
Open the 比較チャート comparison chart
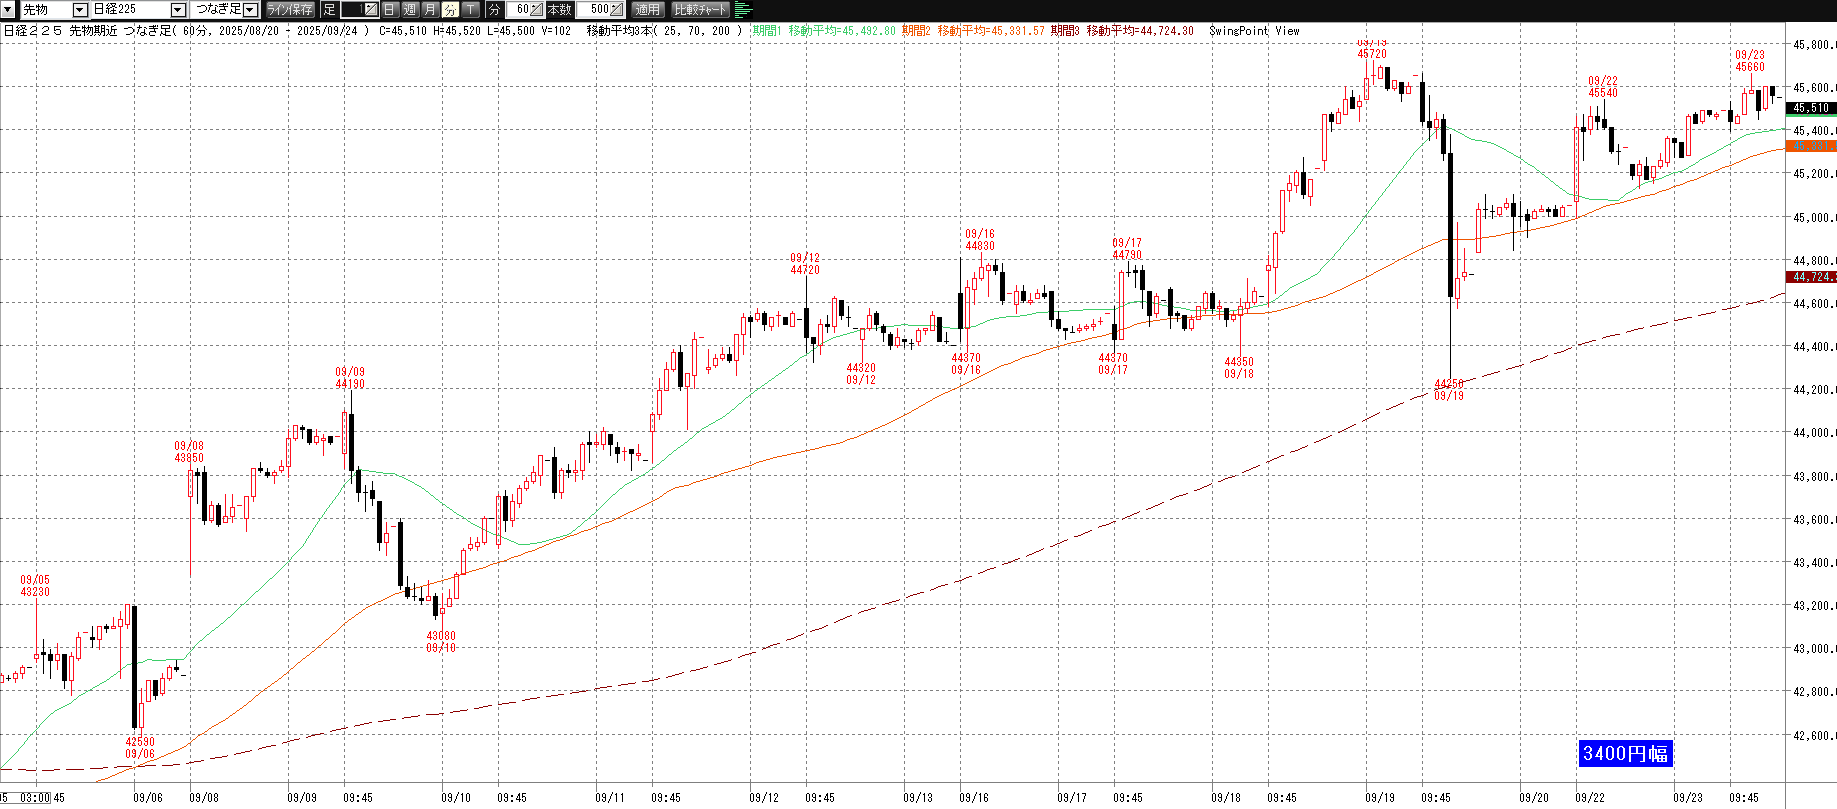coord(700,10)
